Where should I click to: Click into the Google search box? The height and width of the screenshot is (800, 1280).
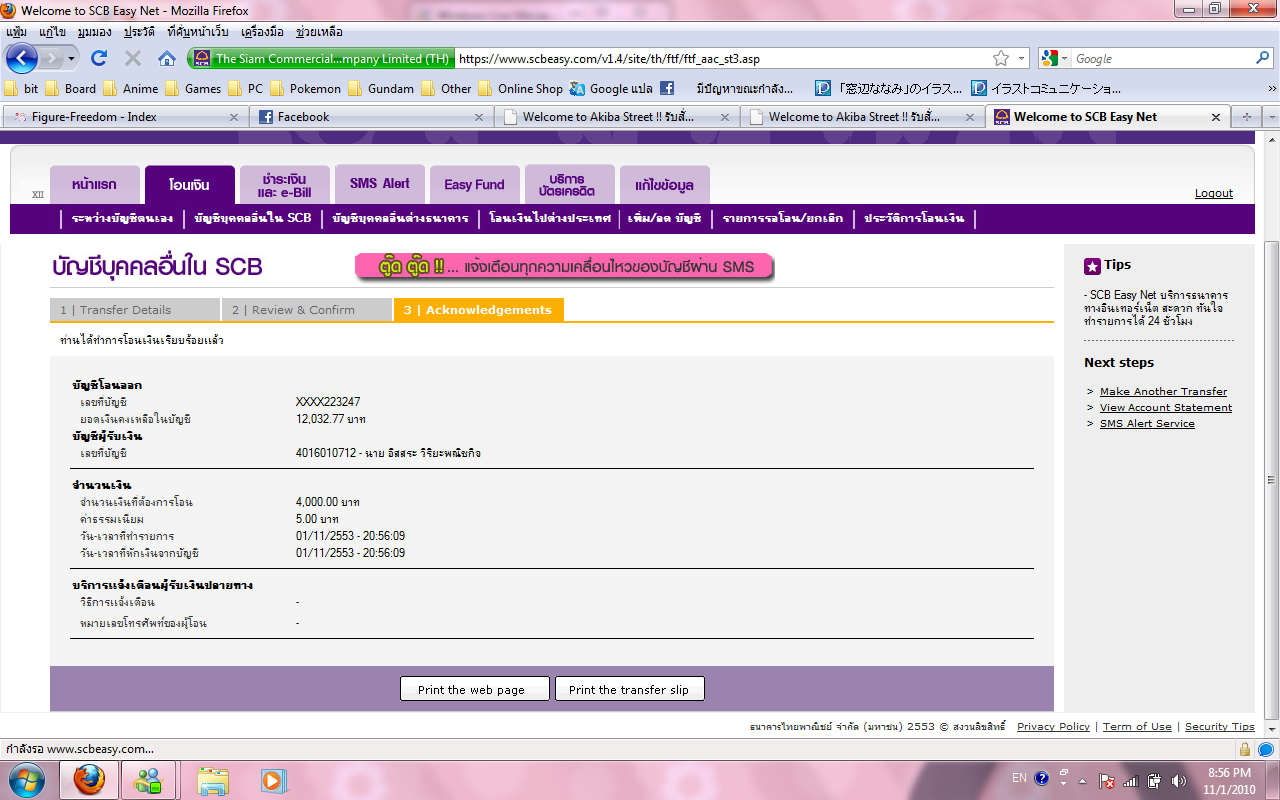1162,59
